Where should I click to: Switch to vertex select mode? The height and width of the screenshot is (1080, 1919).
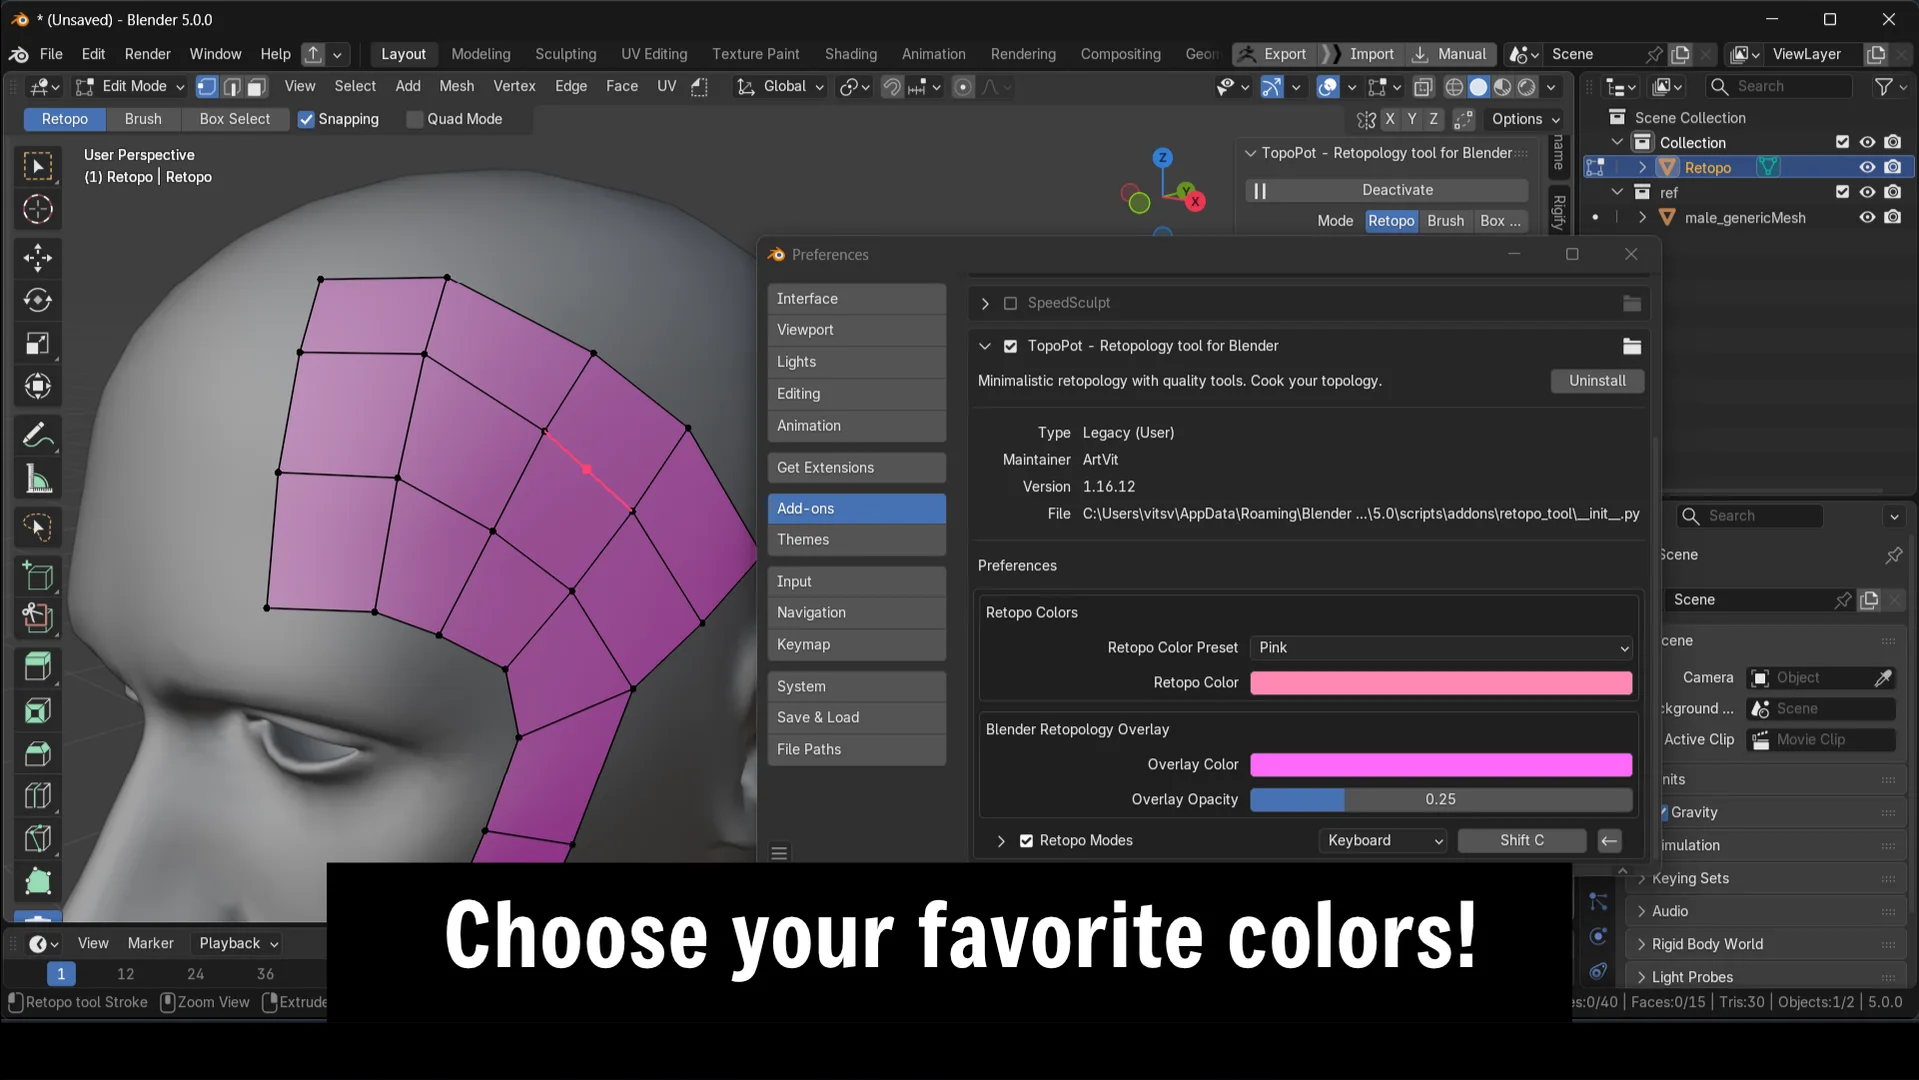[207, 87]
